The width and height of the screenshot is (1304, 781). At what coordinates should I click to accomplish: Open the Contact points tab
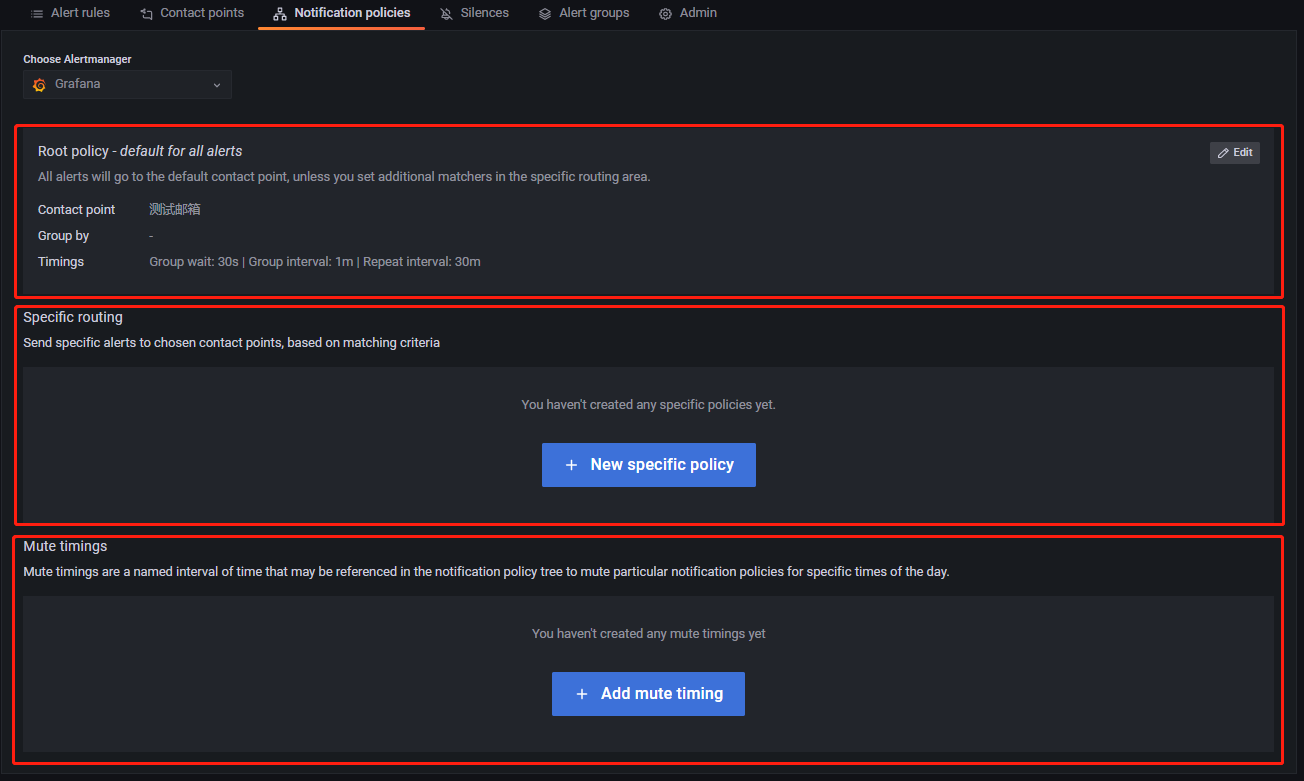coord(202,13)
